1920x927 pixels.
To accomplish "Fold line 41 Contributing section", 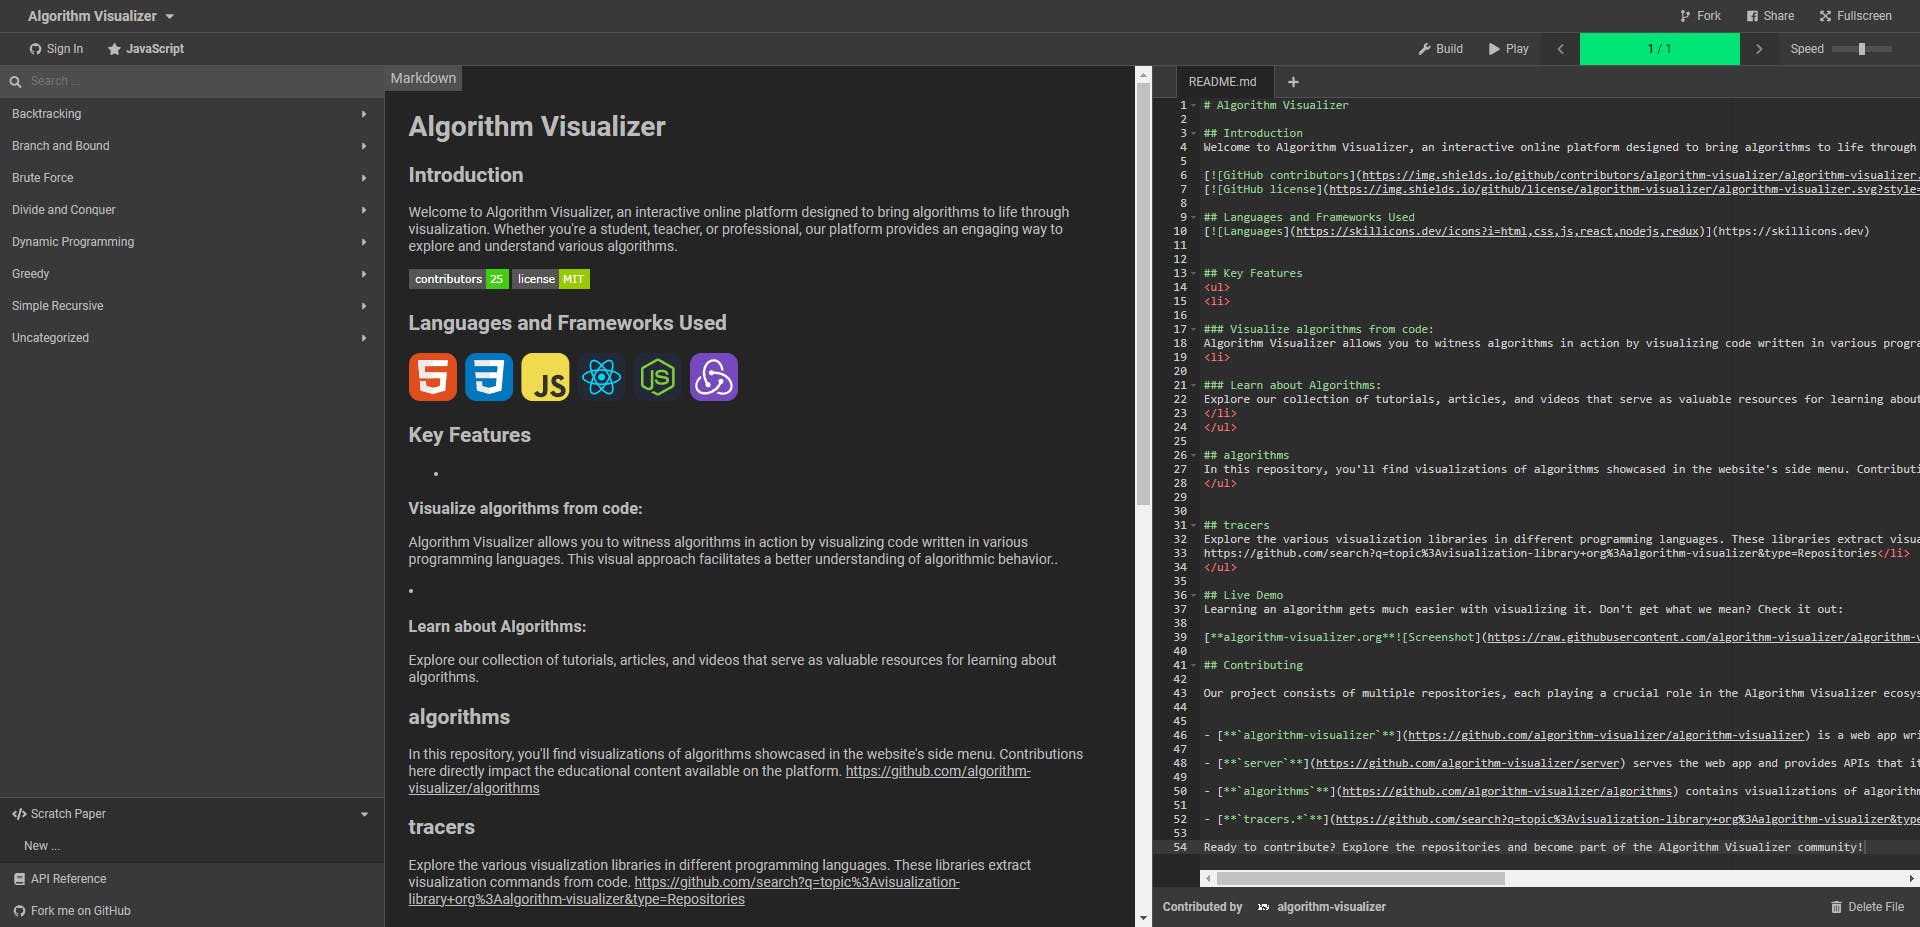I will pyautogui.click(x=1194, y=665).
